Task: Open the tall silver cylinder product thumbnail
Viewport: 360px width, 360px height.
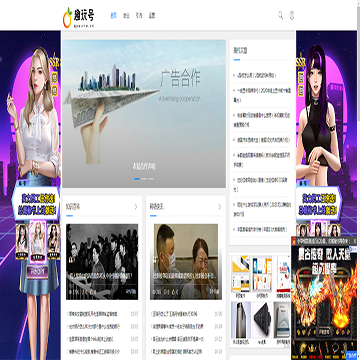Action: [241, 320]
